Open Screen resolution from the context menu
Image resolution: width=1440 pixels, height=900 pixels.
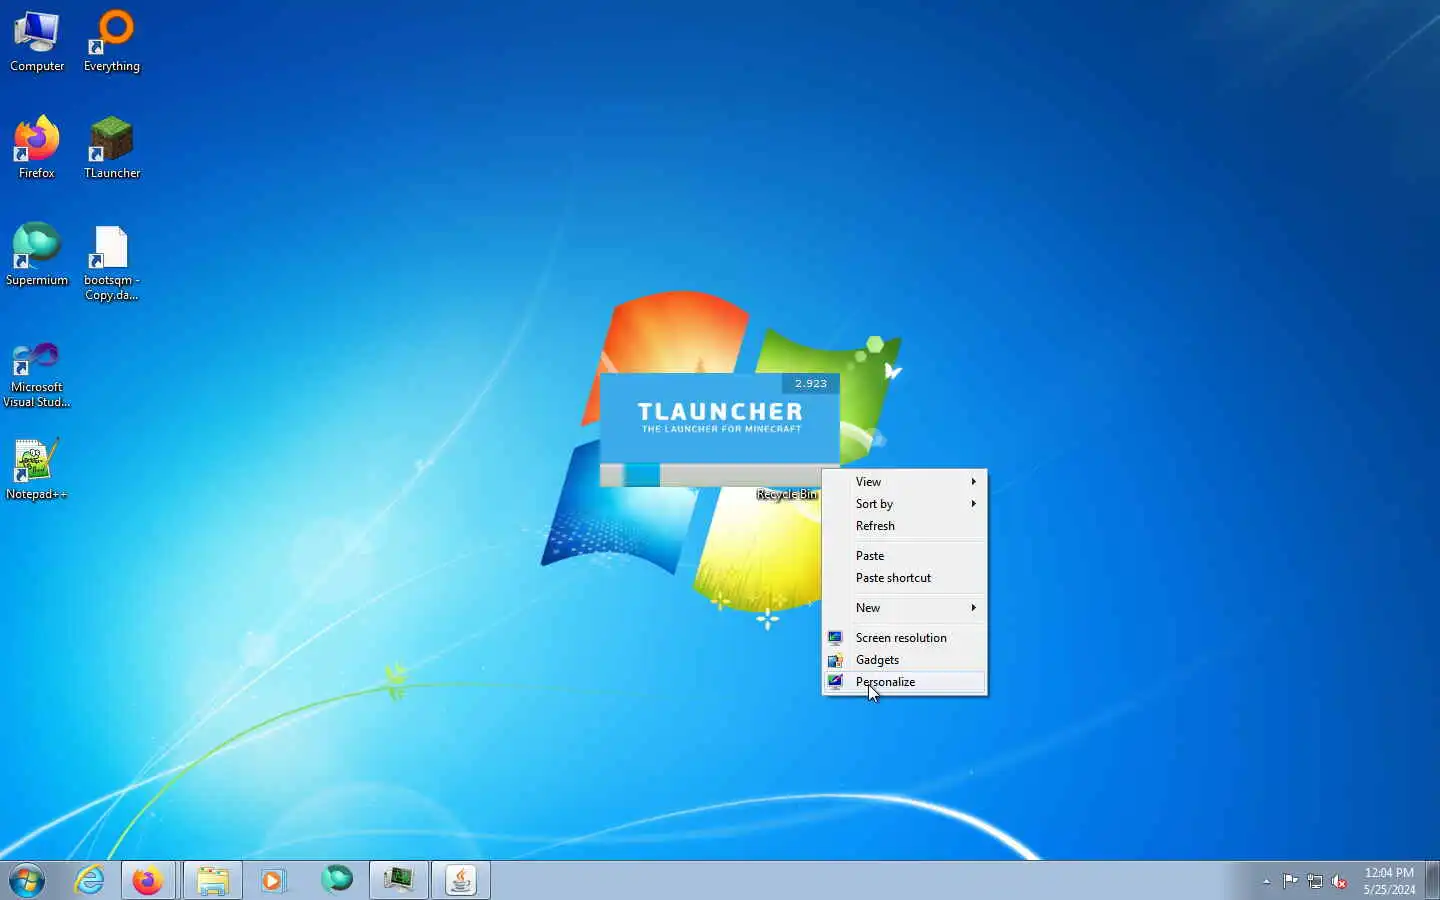[904, 638]
